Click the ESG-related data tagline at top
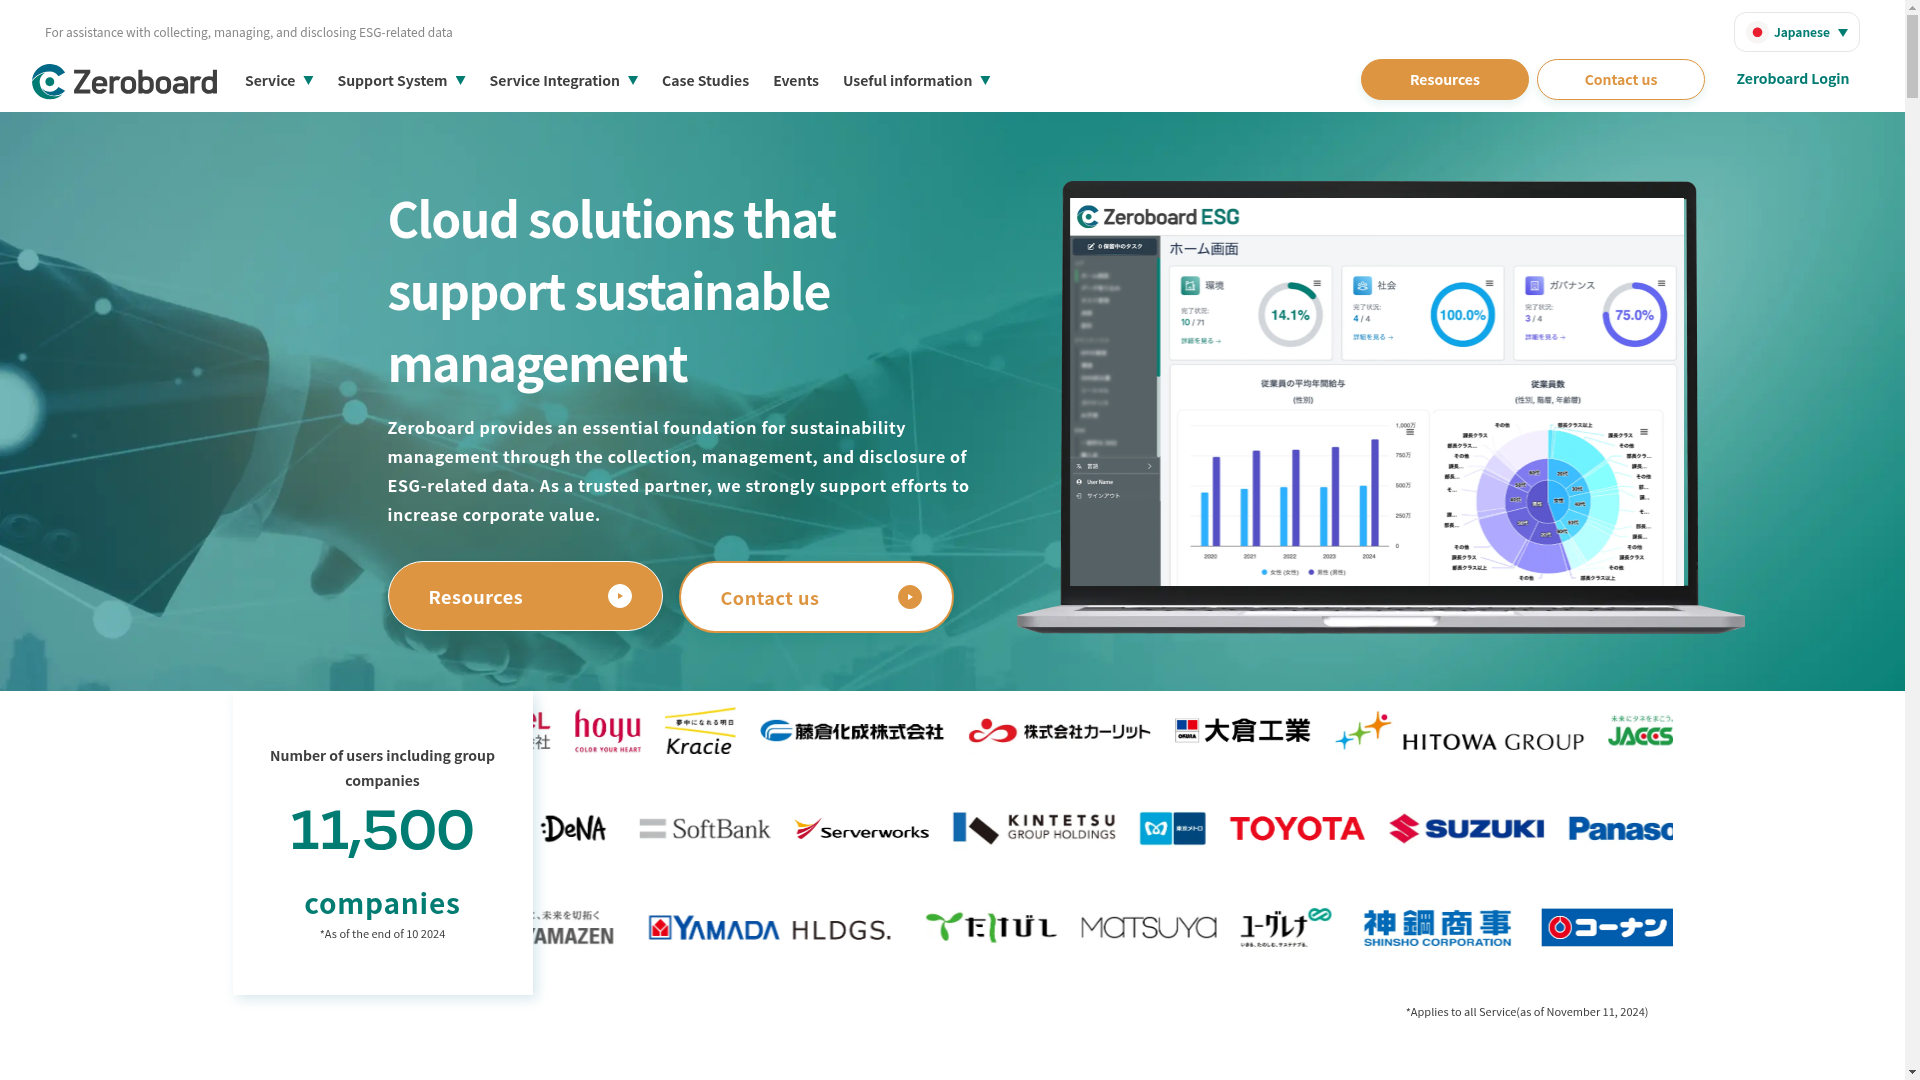Image resolution: width=1920 pixels, height=1080 pixels. 248,32
